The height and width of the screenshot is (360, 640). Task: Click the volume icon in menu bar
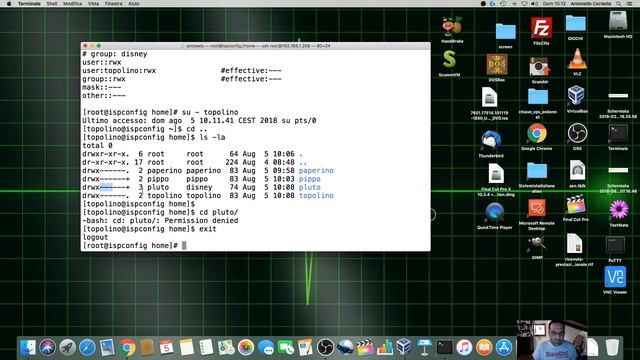click(x=534, y=3)
